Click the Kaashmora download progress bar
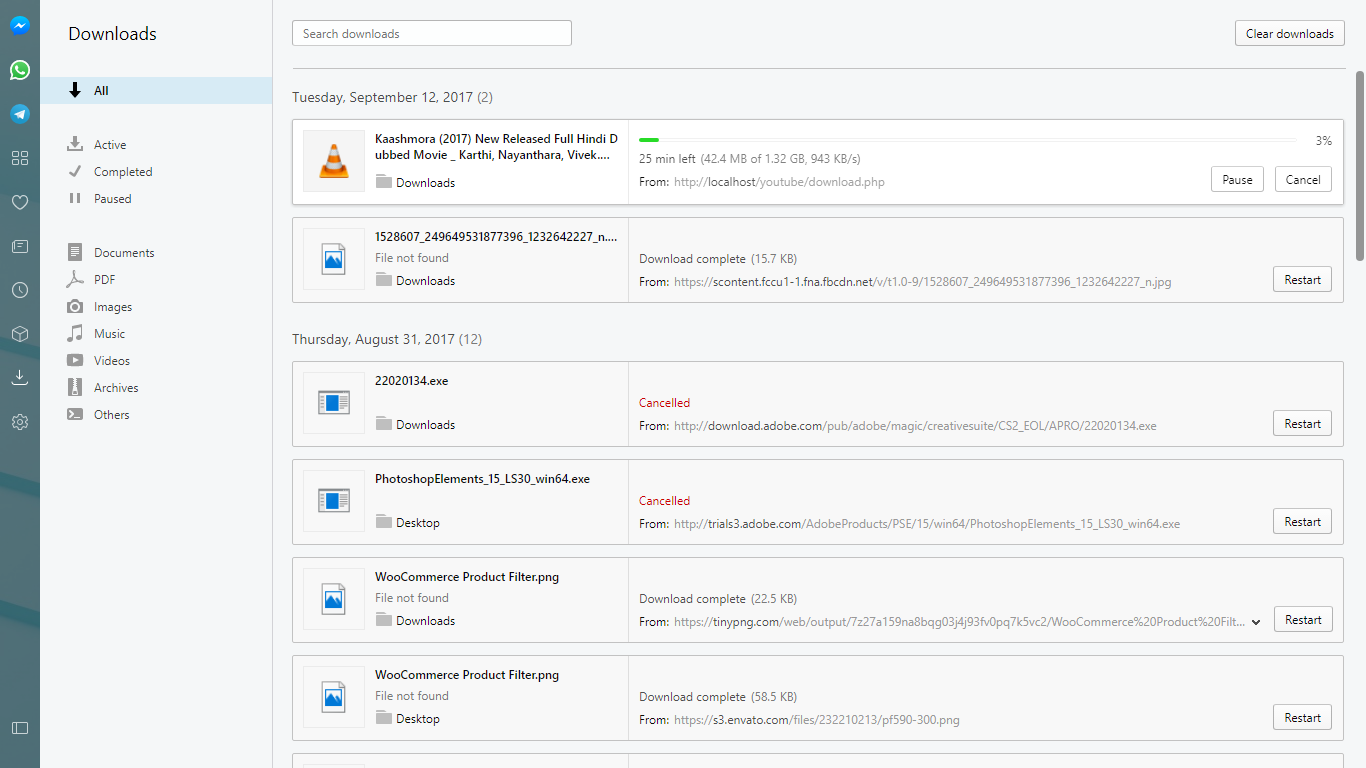 pyautogui.click(x=968, y=141)
